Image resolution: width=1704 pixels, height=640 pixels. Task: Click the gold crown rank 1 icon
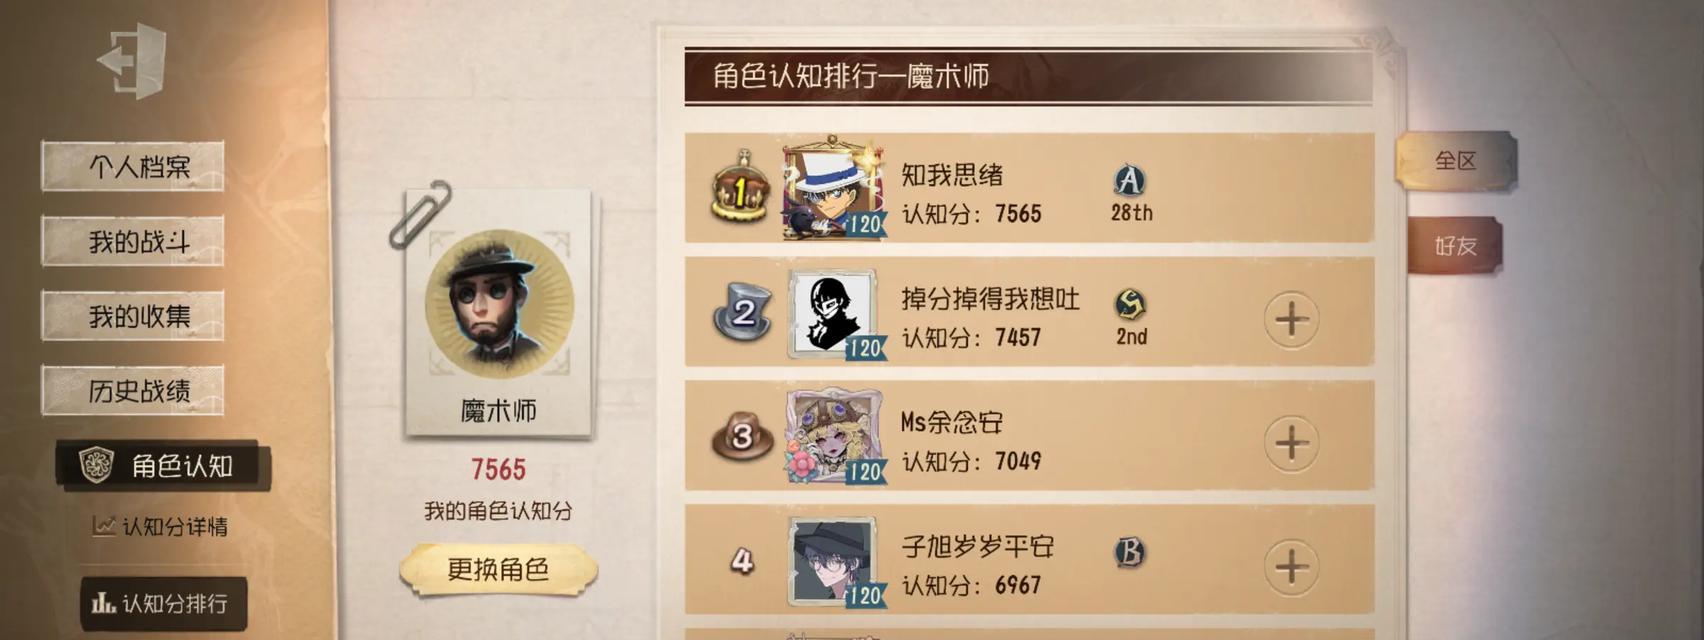pyautogui.click(x=740, y=186)
